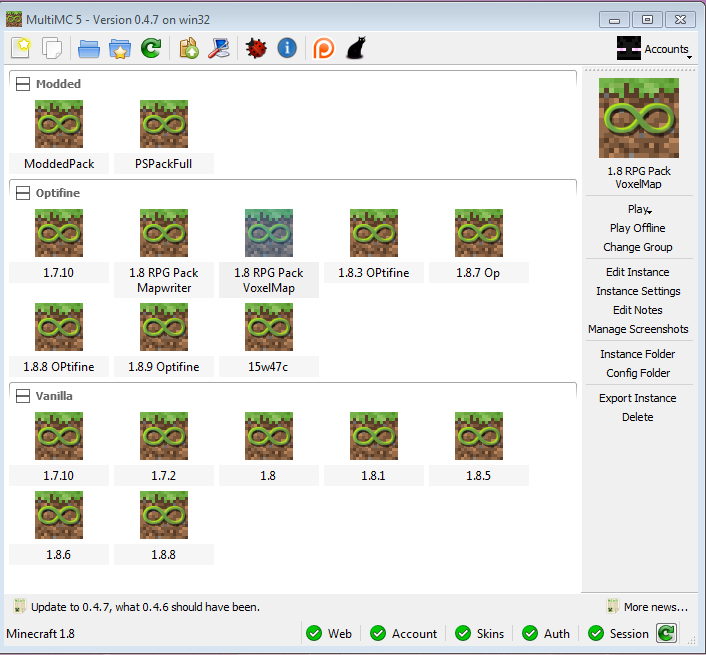Click the Add new instance toolbar icon
The image size is (706, 655).
click(x=22, y=47)
